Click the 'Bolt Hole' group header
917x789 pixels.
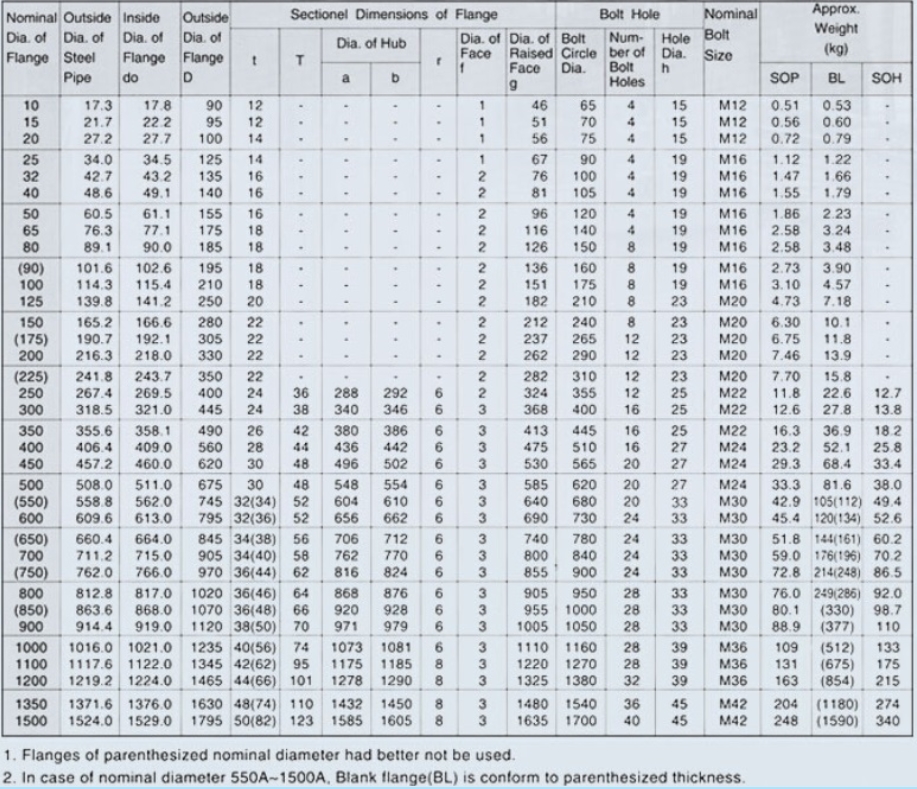(629, 14)
